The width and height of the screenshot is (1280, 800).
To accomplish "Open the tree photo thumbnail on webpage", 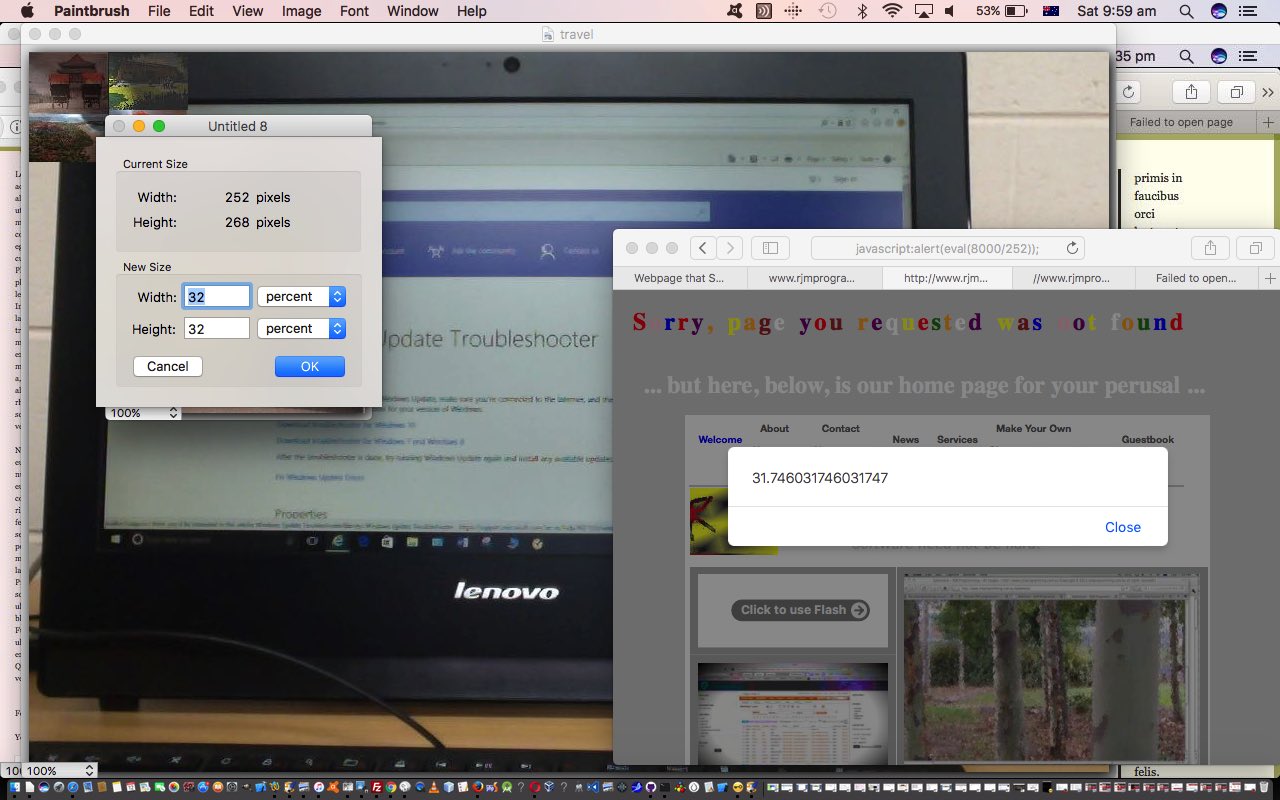I will tap(1050, 668).
